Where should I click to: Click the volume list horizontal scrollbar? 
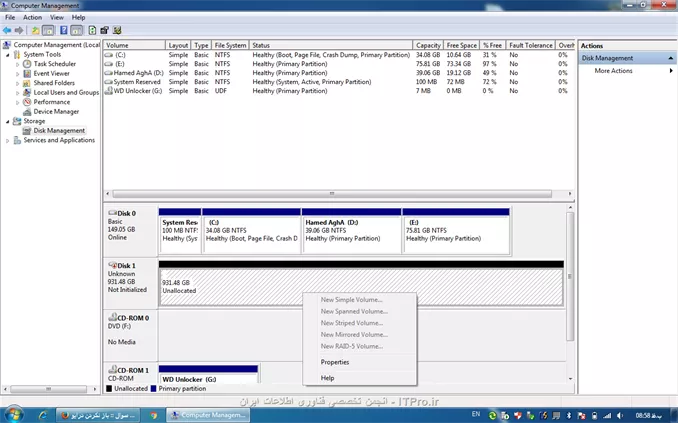tap(332, 194)
